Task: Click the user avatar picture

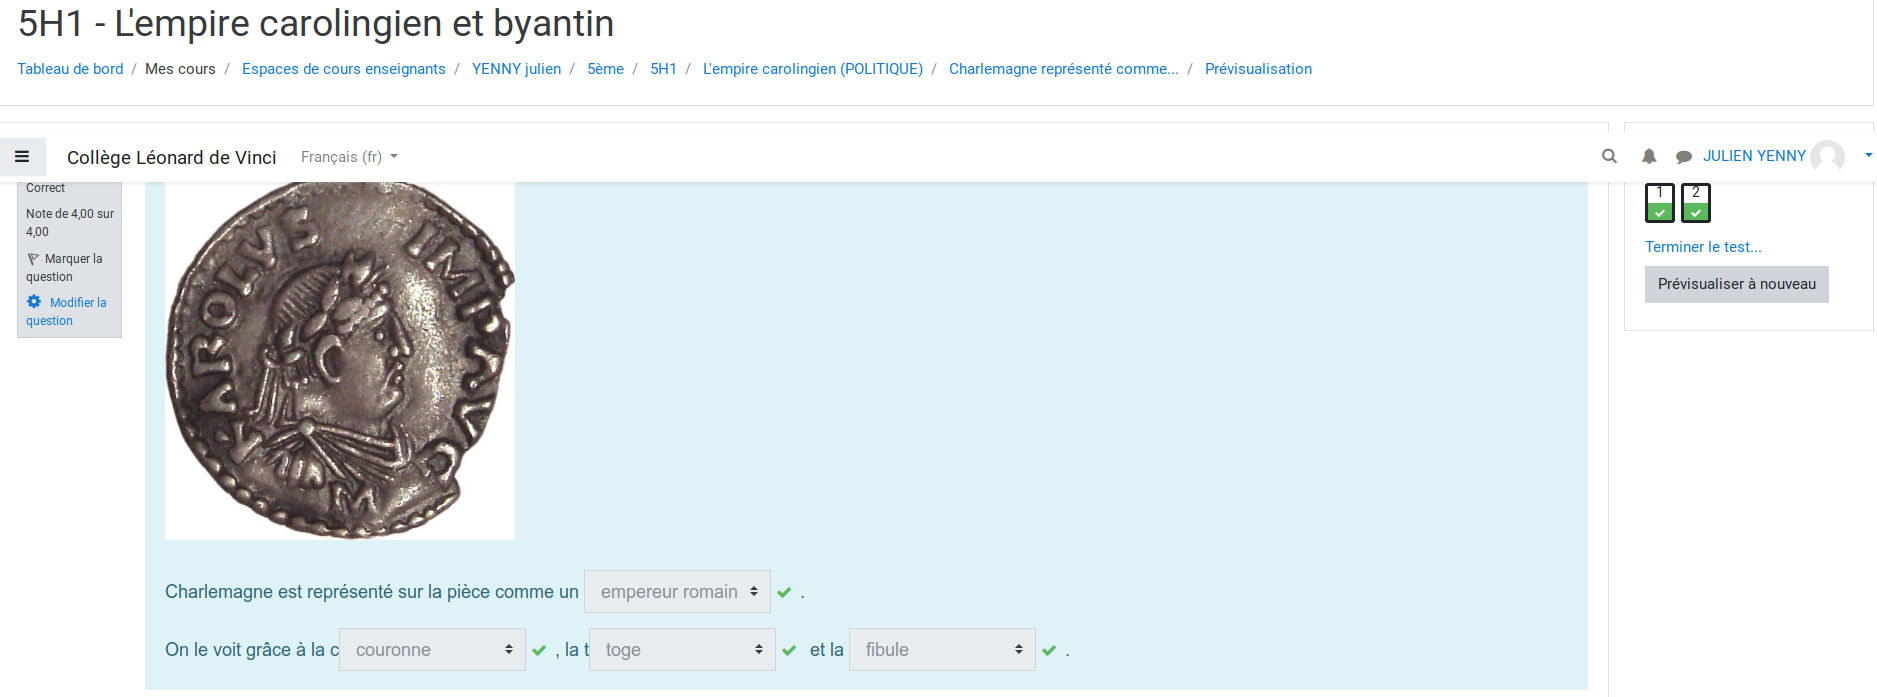Action: [1827, 156]
